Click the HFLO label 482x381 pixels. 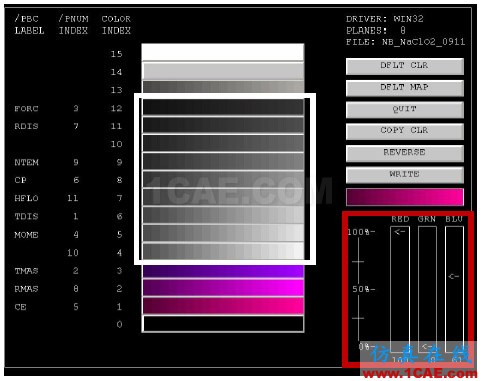coord(26,199)
